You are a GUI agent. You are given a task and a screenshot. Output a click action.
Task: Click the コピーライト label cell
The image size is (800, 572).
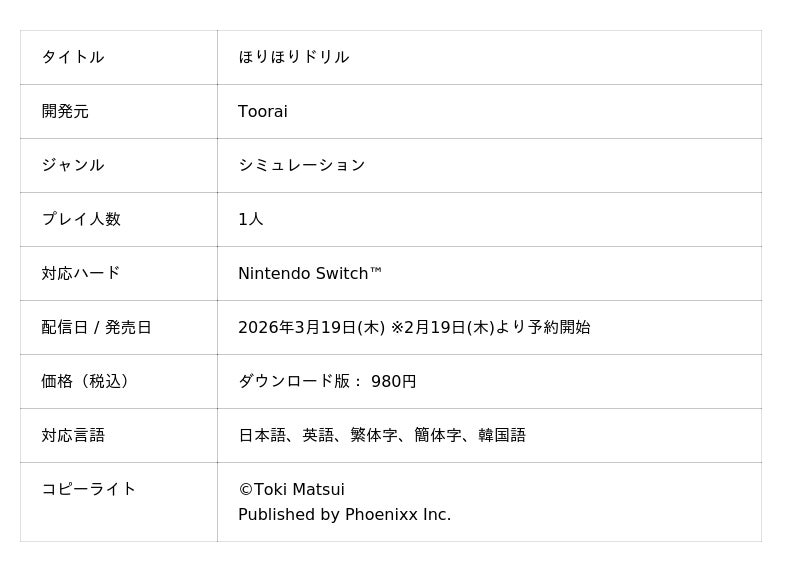pos(89,489)
